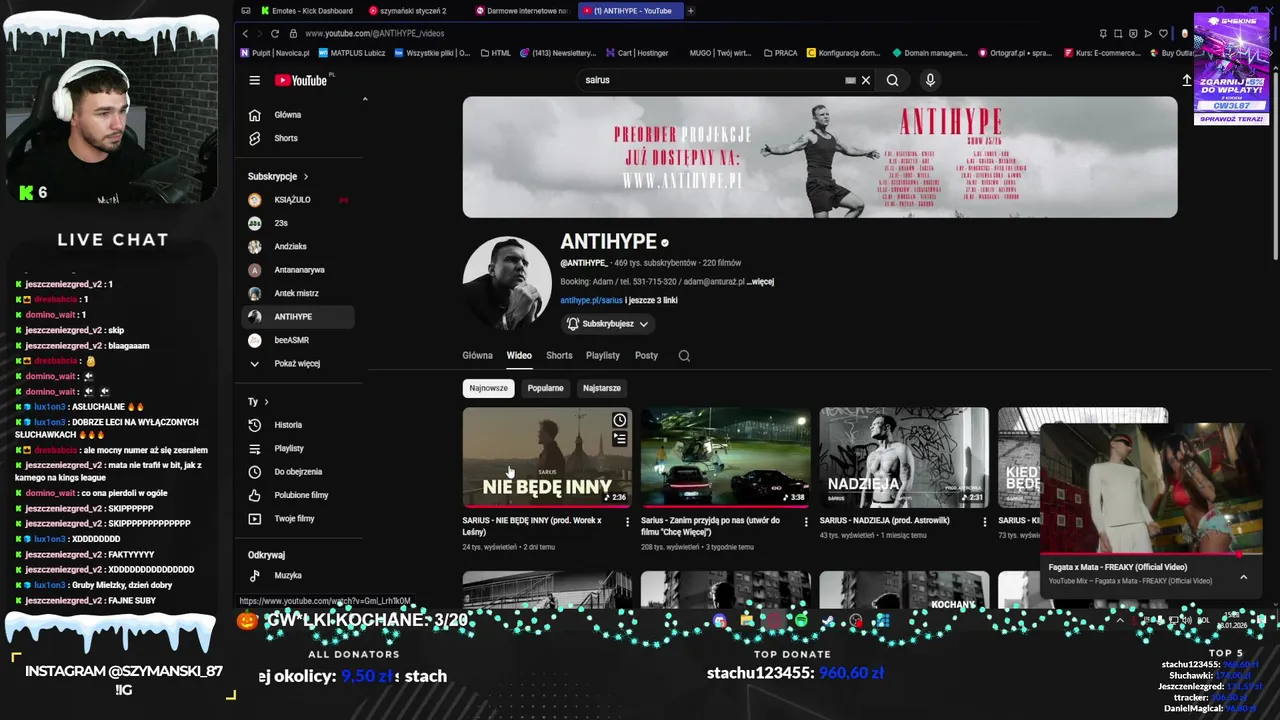Select the Najnowsze sort chip
Viewport: 1280px width, 720px height.
point(489,388)
